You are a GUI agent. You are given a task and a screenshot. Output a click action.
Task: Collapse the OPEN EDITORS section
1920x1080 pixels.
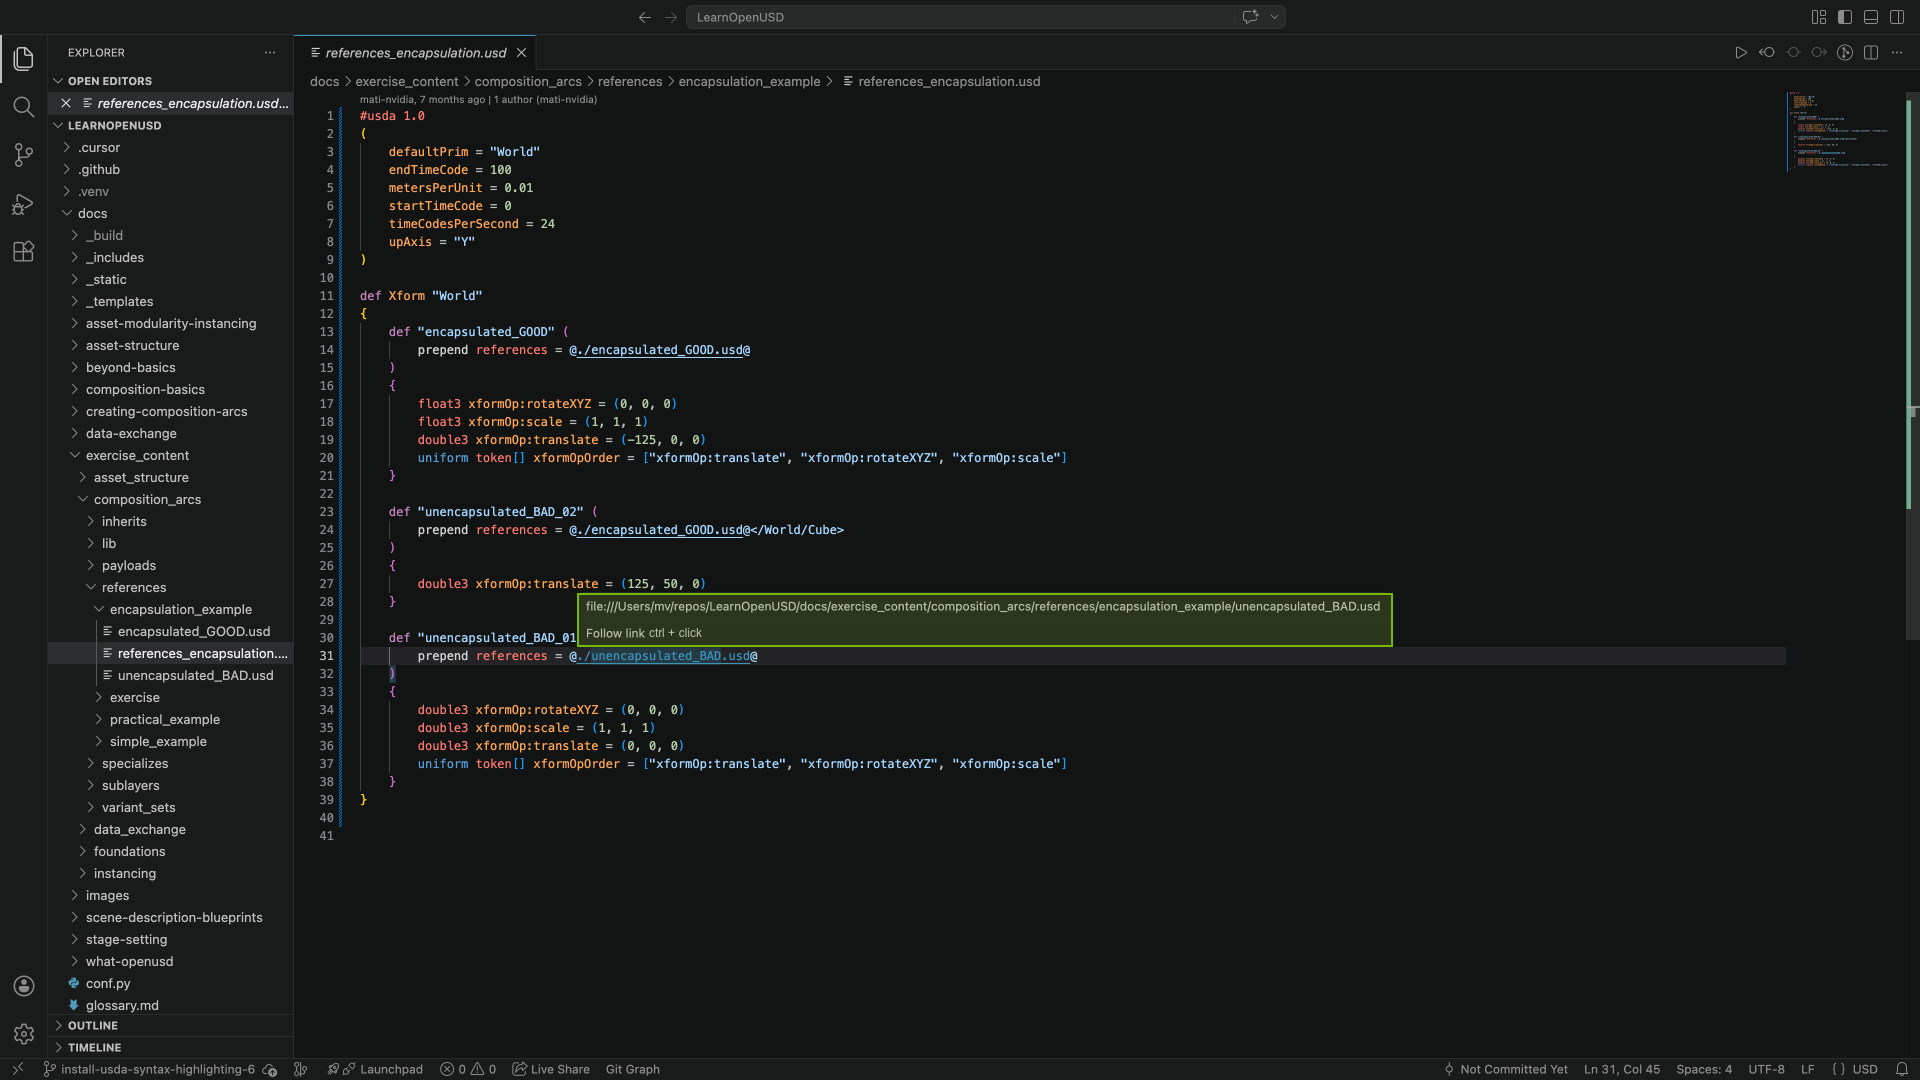coord(171,81)
